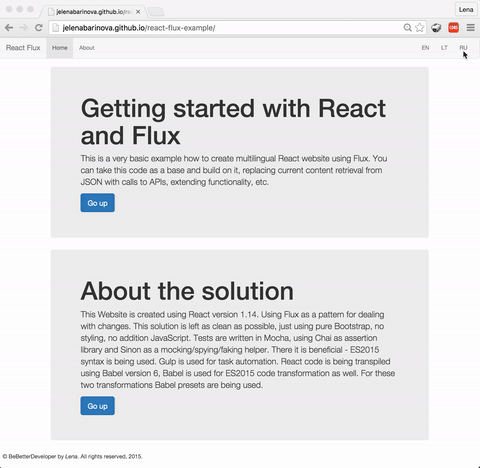Screen dimensions: 480x468
Task: Open the zoom magnifier icon in address bar
Action: pyautogui.click(x=407, y=28)
